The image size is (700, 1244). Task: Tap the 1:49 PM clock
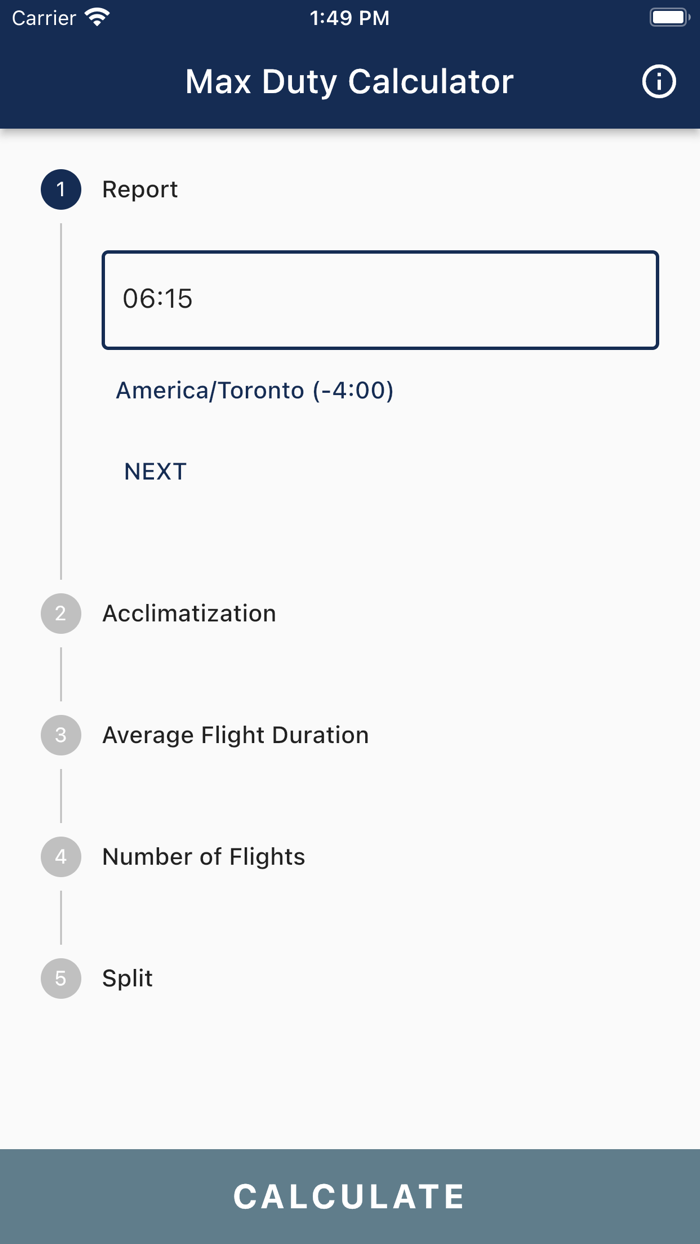point(349,18)
